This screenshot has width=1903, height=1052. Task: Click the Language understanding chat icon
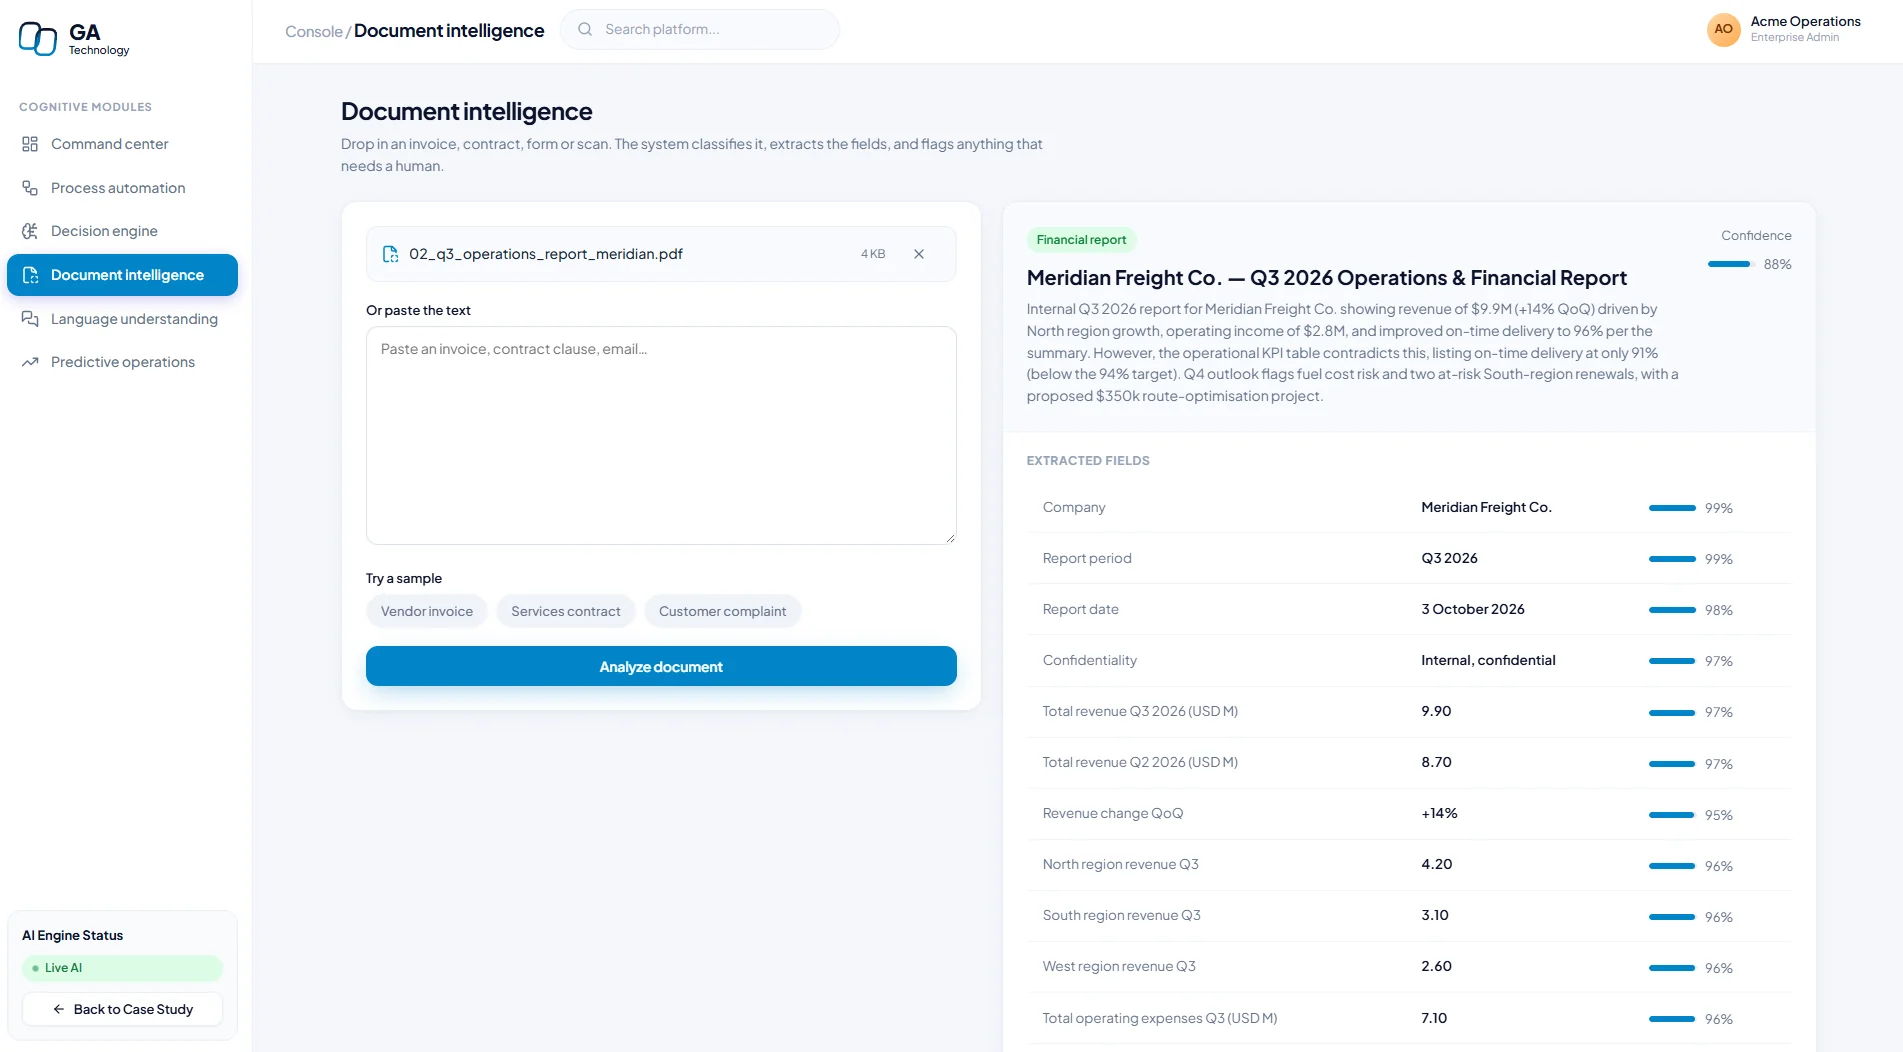click(x=30, y=319)
